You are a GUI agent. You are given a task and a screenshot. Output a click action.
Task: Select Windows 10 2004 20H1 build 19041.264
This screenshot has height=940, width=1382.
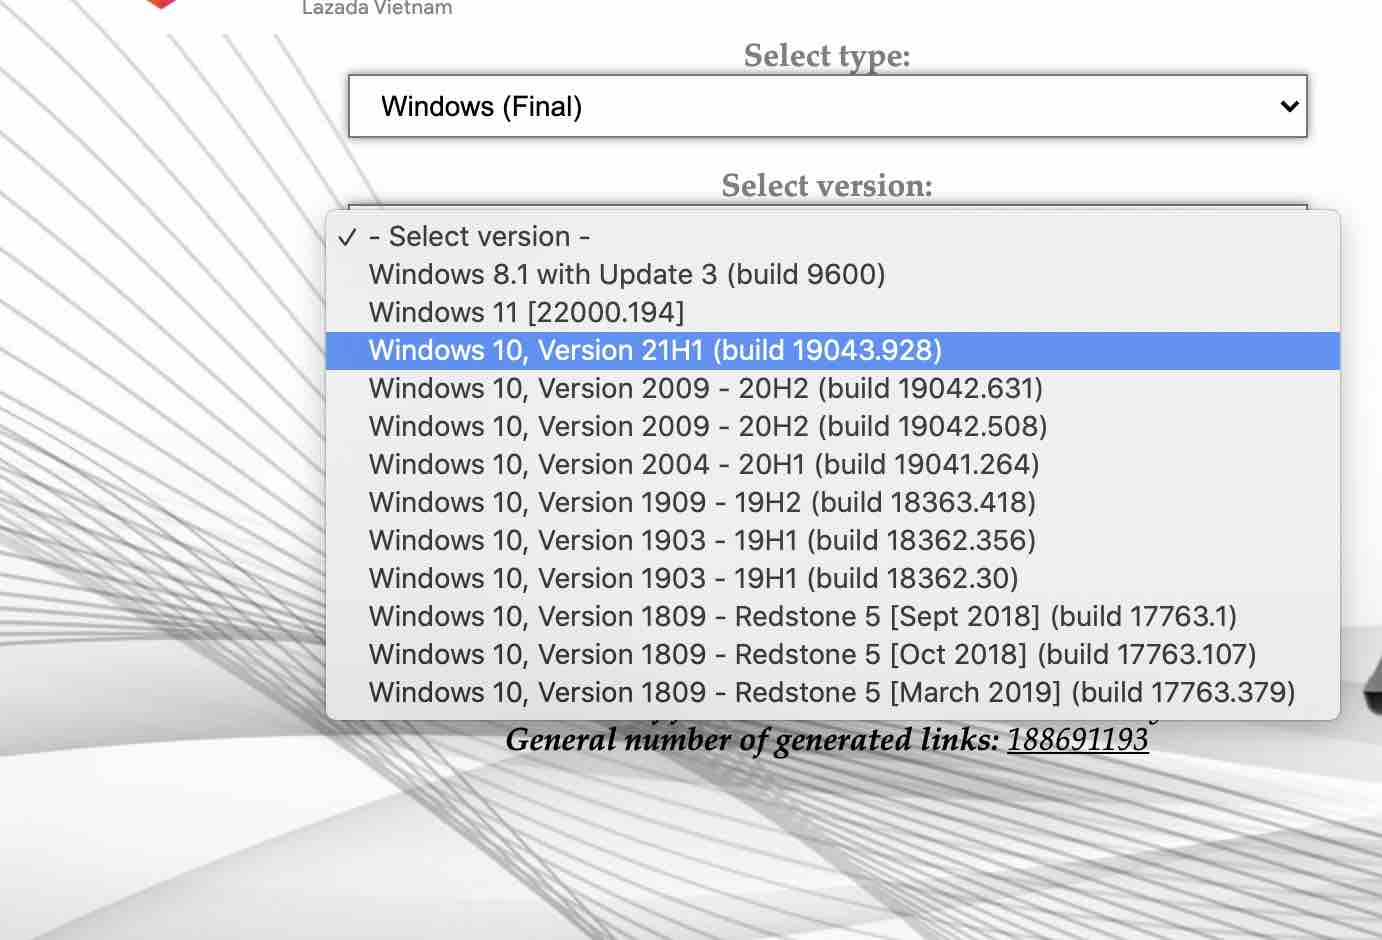tap(703, 465)
